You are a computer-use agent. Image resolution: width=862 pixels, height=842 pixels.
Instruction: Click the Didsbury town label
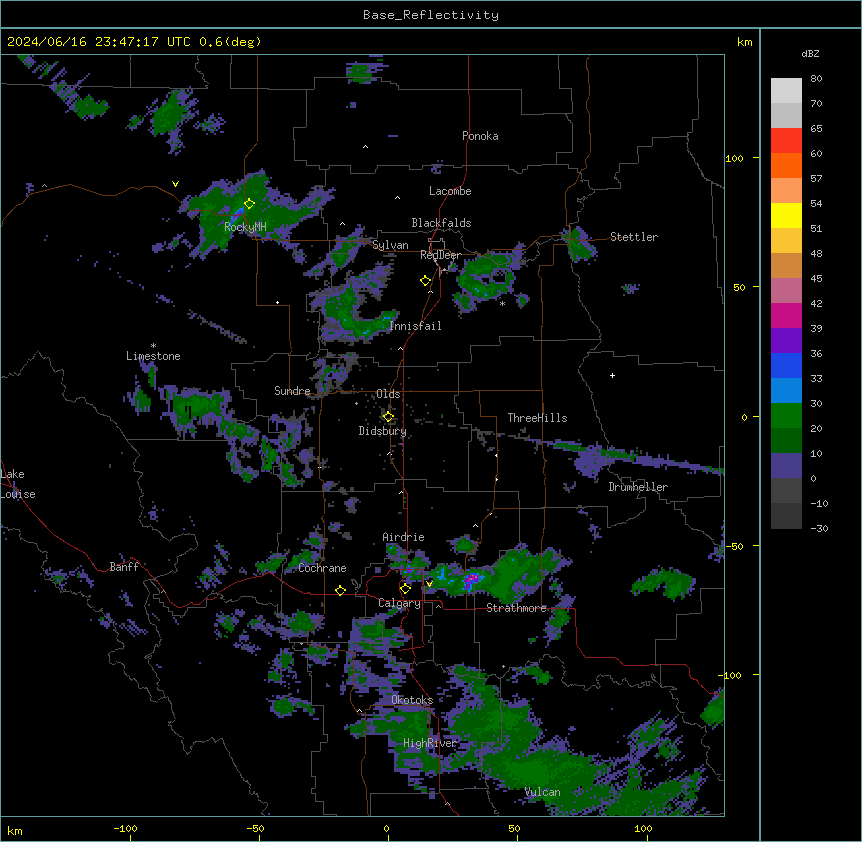click(x=383, y=431)
